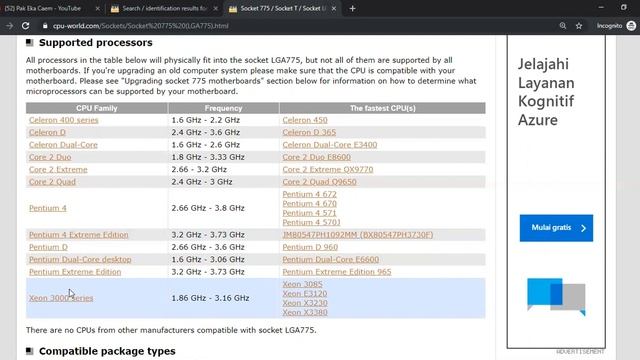
Task: Select the Socket 775 / Socket T tab
Action: [282, 8]
